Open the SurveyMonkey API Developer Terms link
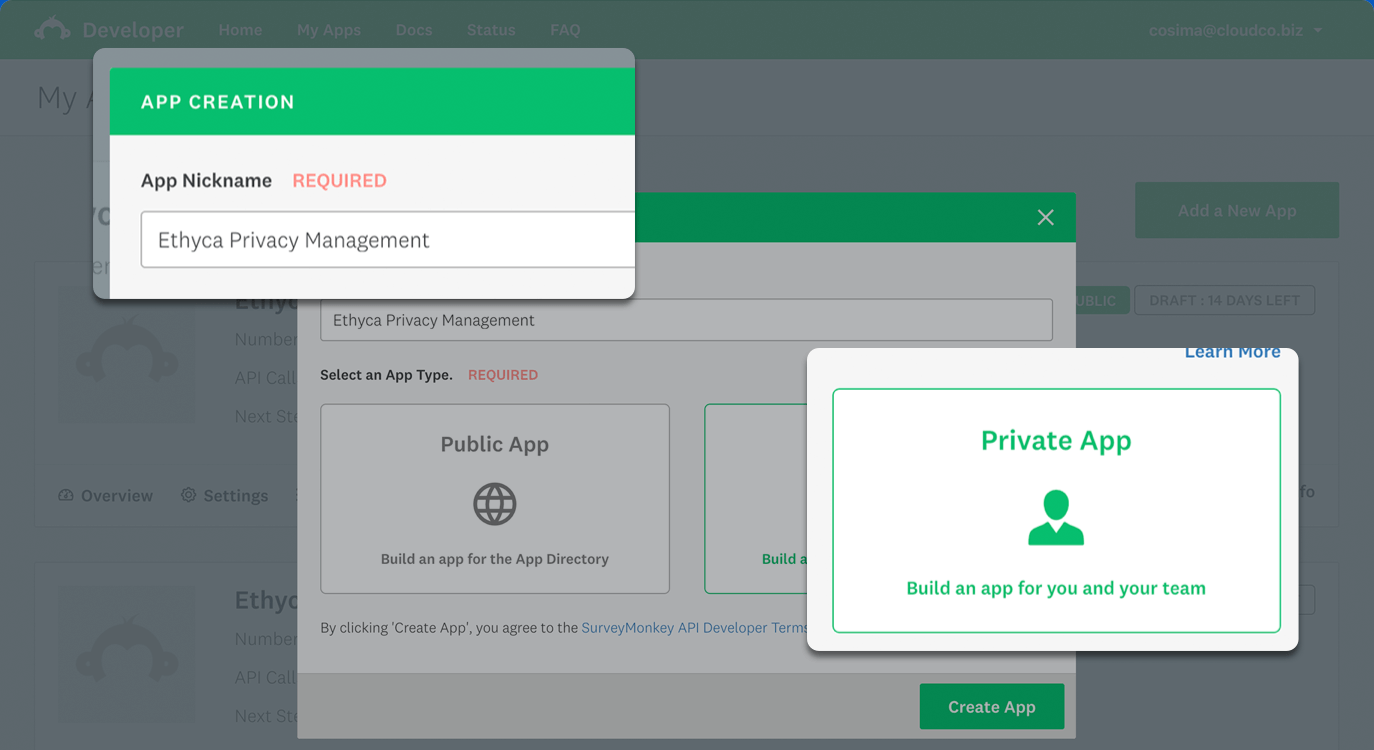Image resolution: width=1374 pixels, height=750 pixels. (x=694, y=628)
